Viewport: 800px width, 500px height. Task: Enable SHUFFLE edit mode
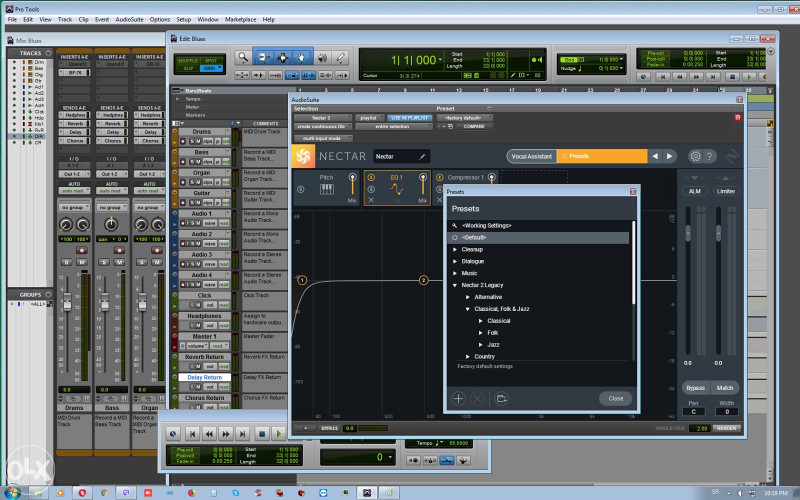point(187,61)
